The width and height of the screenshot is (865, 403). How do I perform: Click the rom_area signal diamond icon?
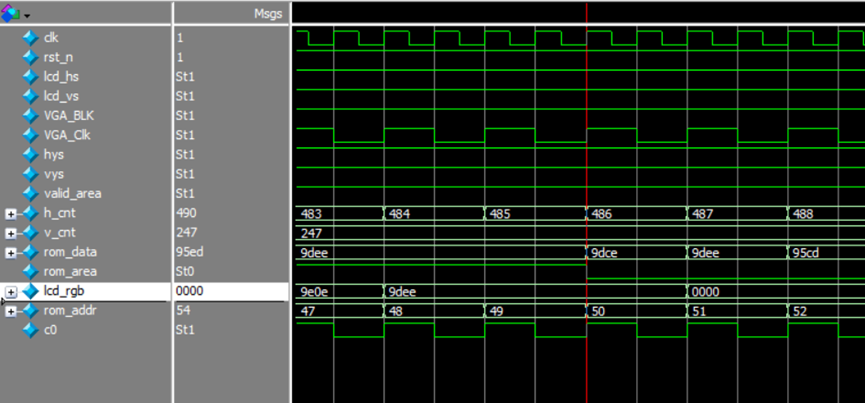[x=30, y=272]
